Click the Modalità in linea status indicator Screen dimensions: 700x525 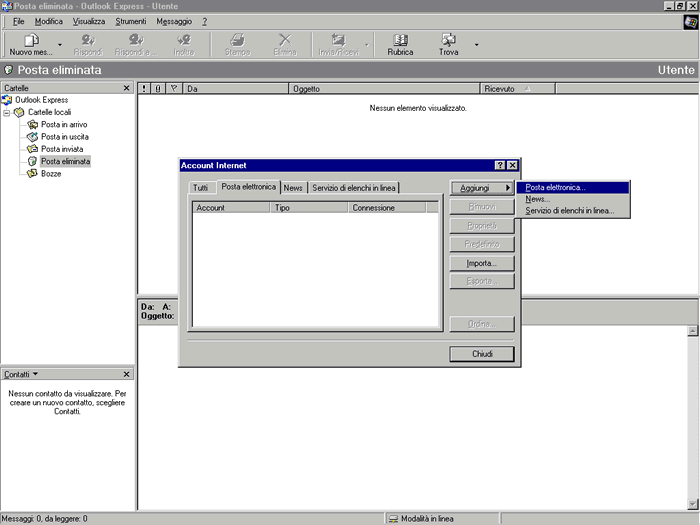[x=421, y=518]
